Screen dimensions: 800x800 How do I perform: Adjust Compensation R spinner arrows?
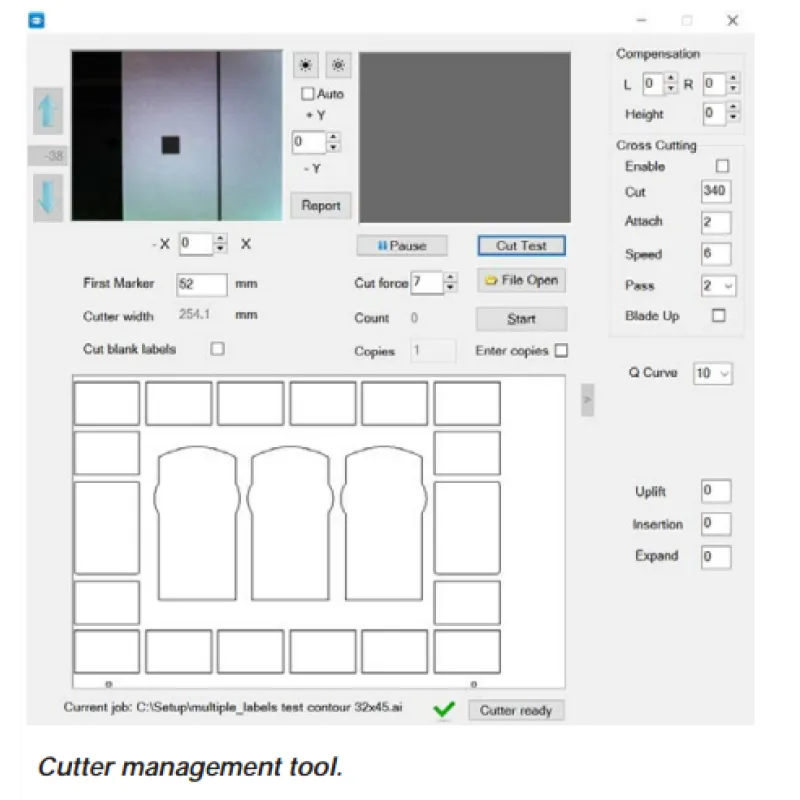(x=733, y=83)
